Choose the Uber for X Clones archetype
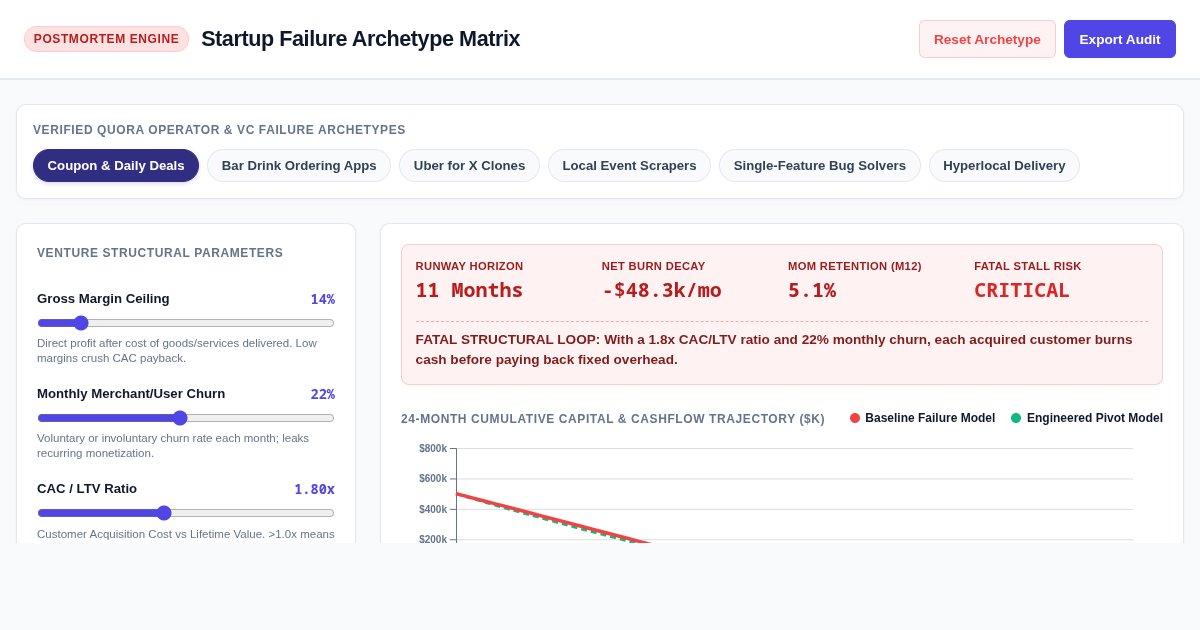 click(469, 165)
